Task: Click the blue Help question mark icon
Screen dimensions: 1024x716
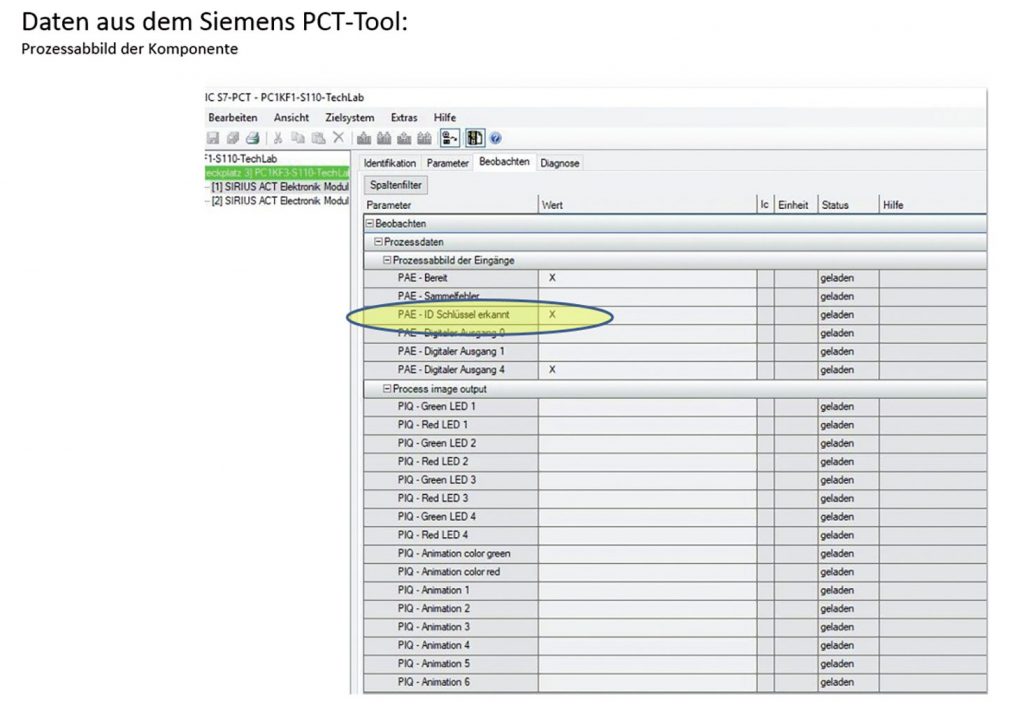Action: (x=495, y=138)
